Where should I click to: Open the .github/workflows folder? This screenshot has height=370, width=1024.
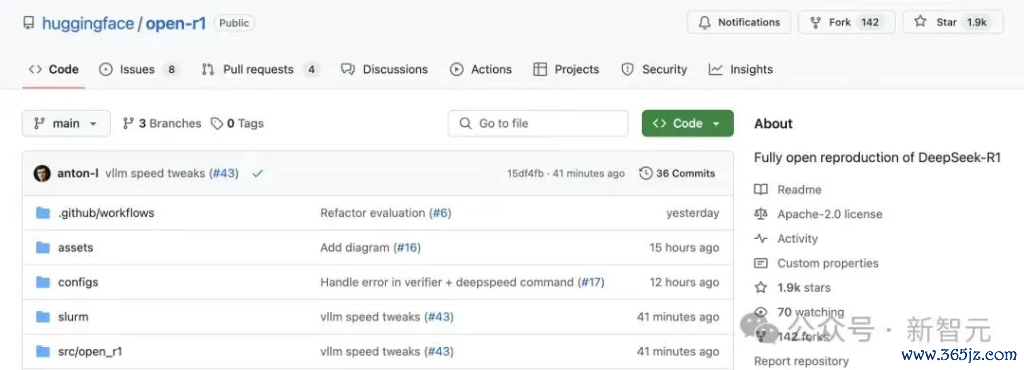[106, 213]
